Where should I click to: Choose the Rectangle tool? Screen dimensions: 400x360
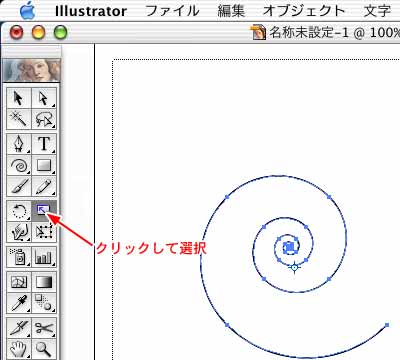tap(44, 165)
